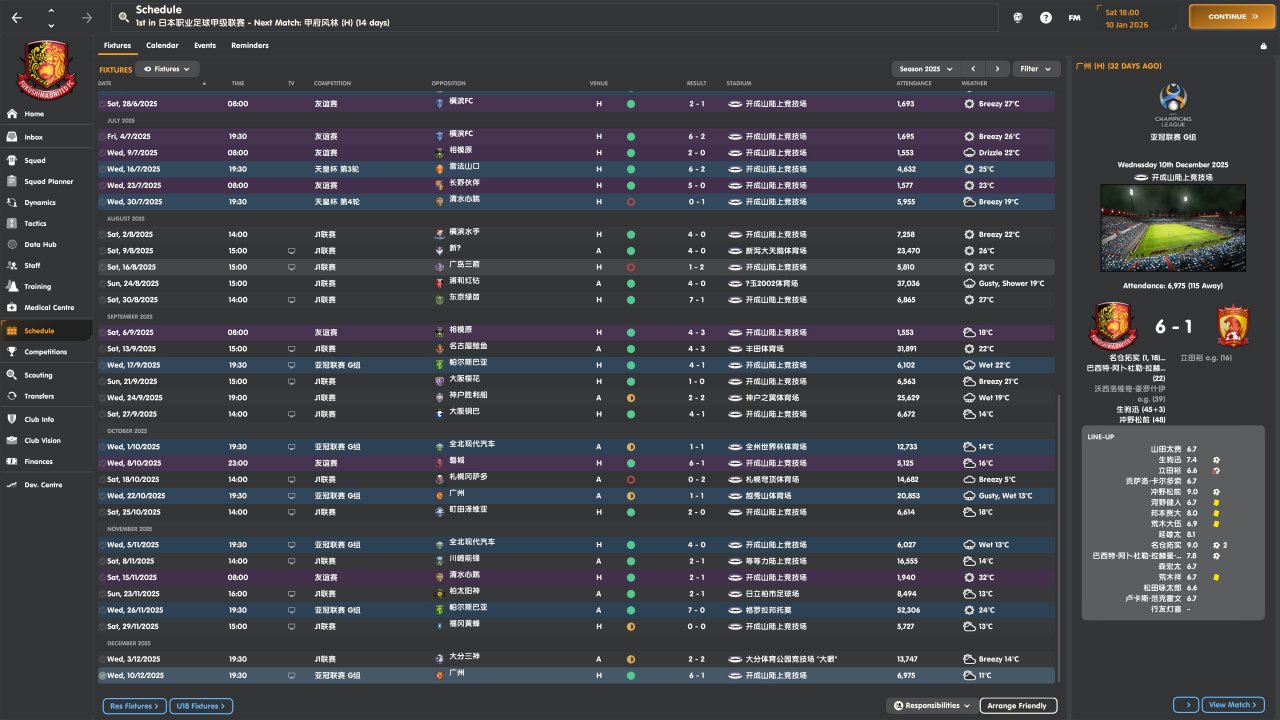
Task: Open the Finances page
Action: coord(38,461)
